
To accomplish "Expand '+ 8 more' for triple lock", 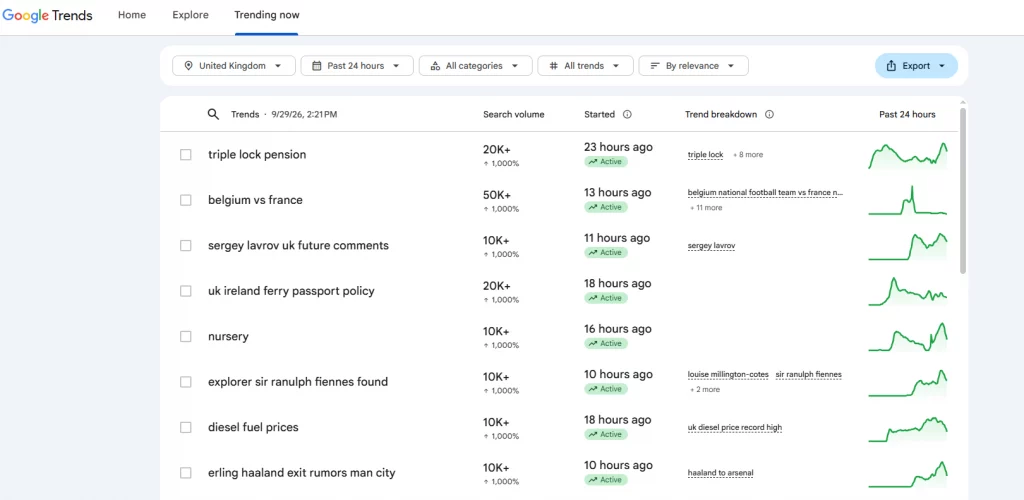I will [x=748, y=155].
